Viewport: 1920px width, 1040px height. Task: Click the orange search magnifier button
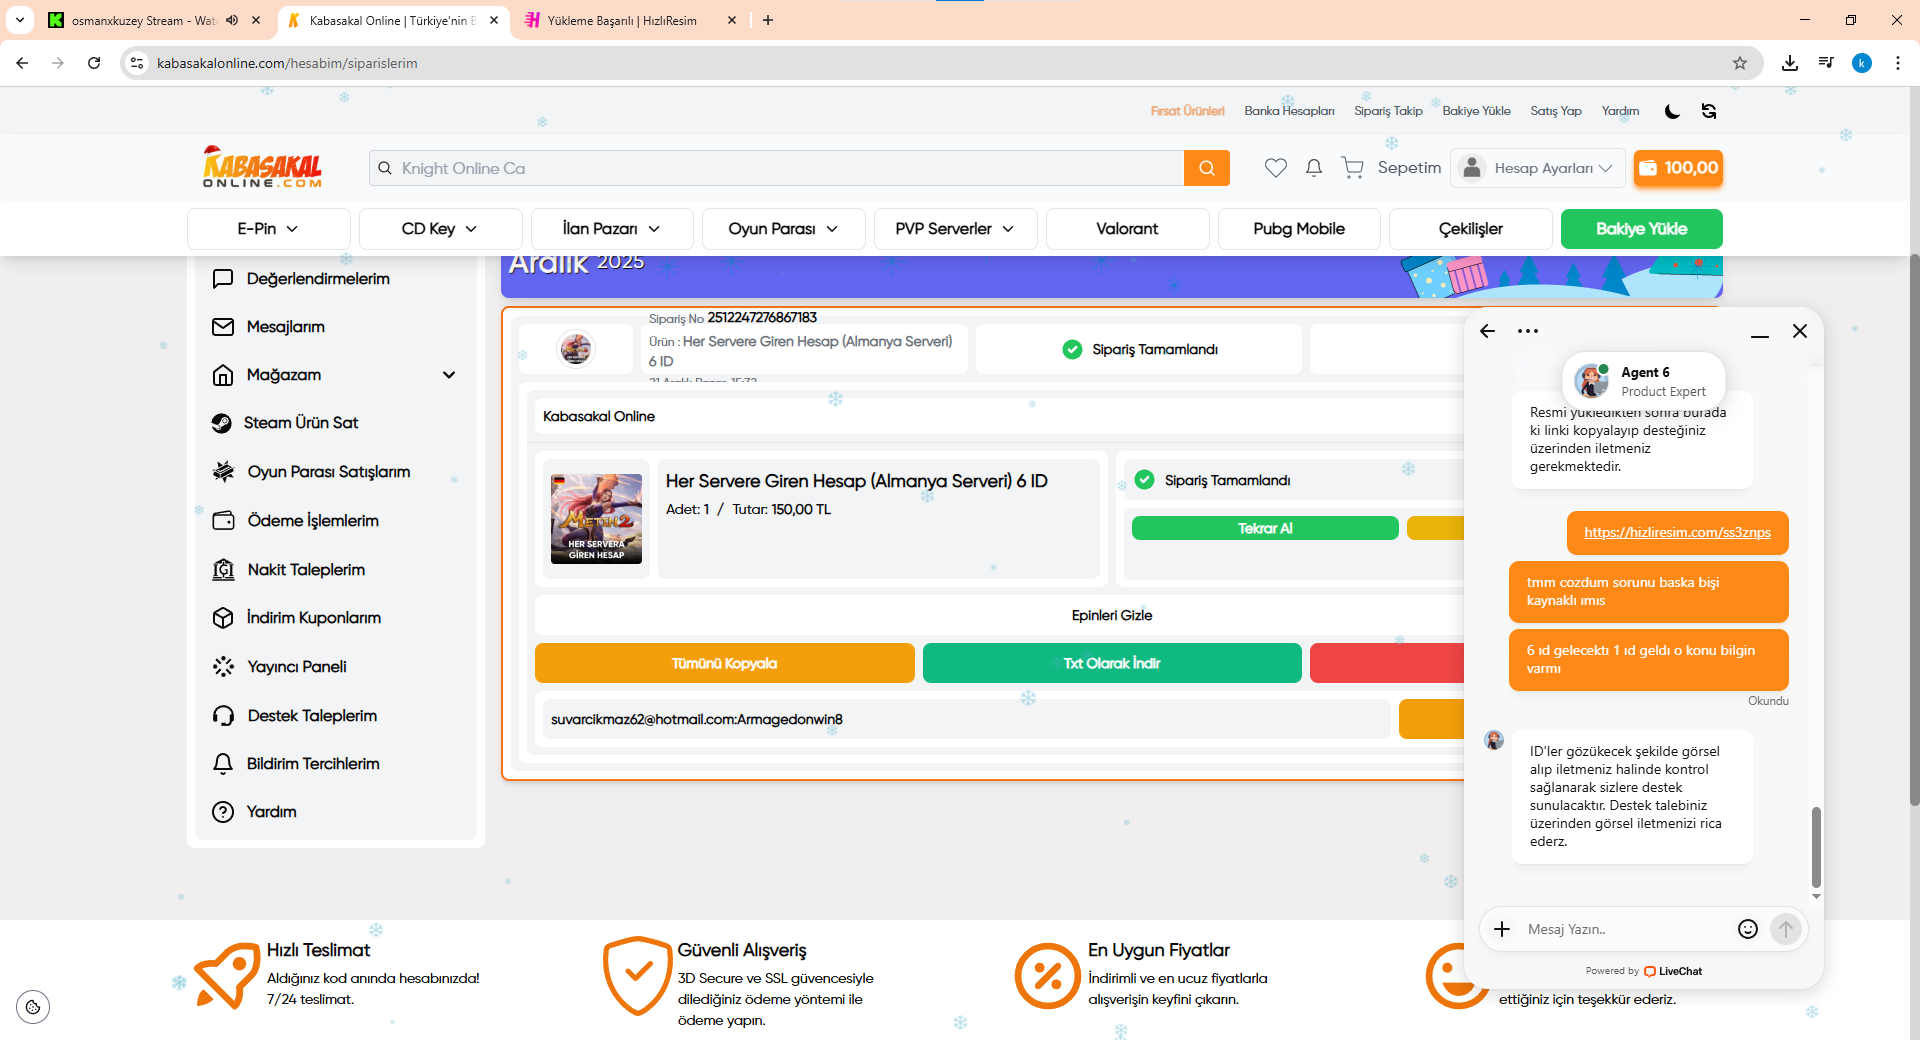[1207, 168]
